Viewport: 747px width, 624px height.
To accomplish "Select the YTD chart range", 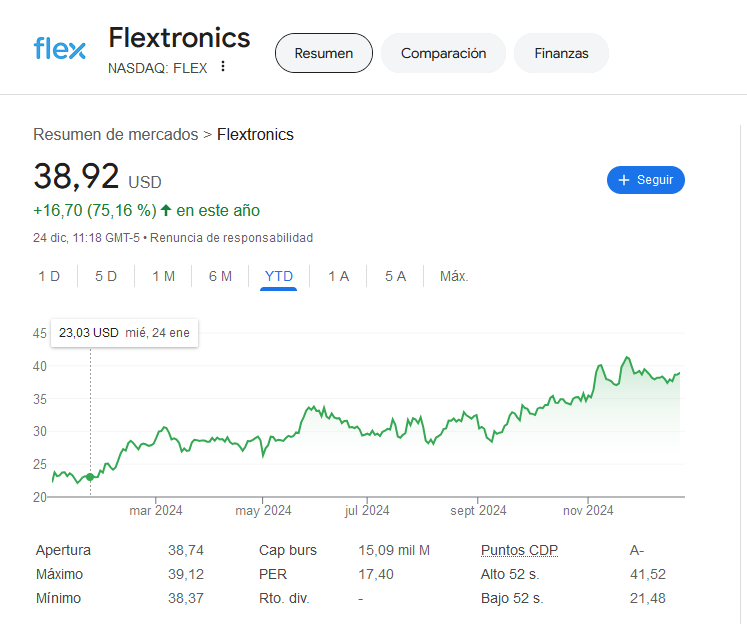I will [279, 277].
